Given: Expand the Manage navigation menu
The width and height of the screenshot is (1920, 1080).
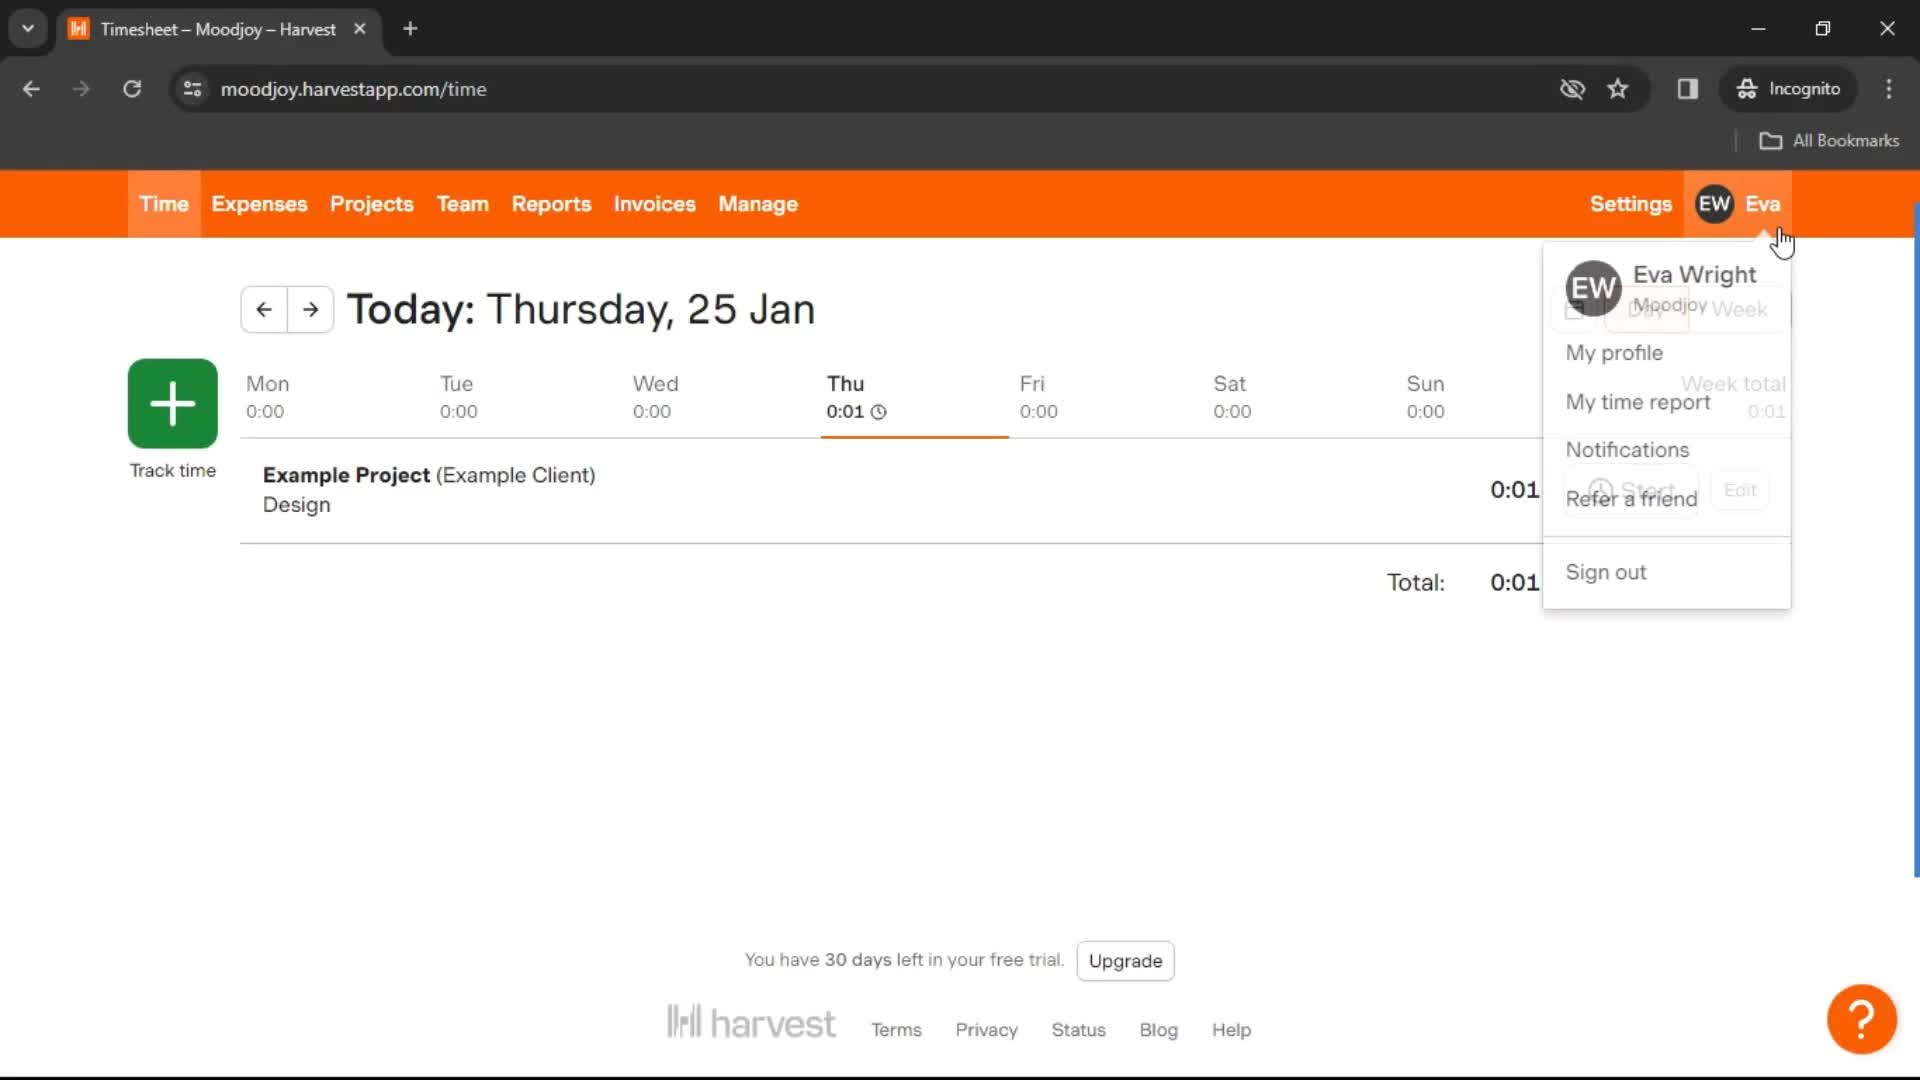Looking at the screenshot, I should (x=758, y=203).
